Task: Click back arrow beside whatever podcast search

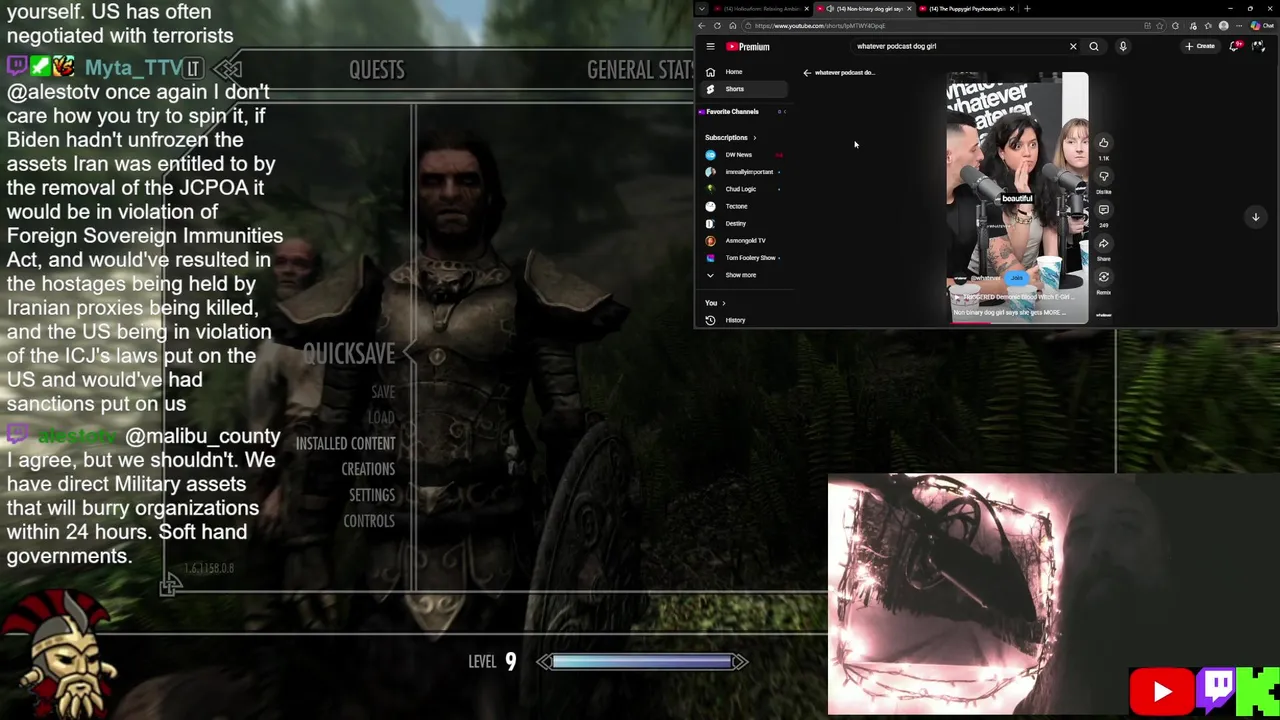Action: click(x=807, y=72)
